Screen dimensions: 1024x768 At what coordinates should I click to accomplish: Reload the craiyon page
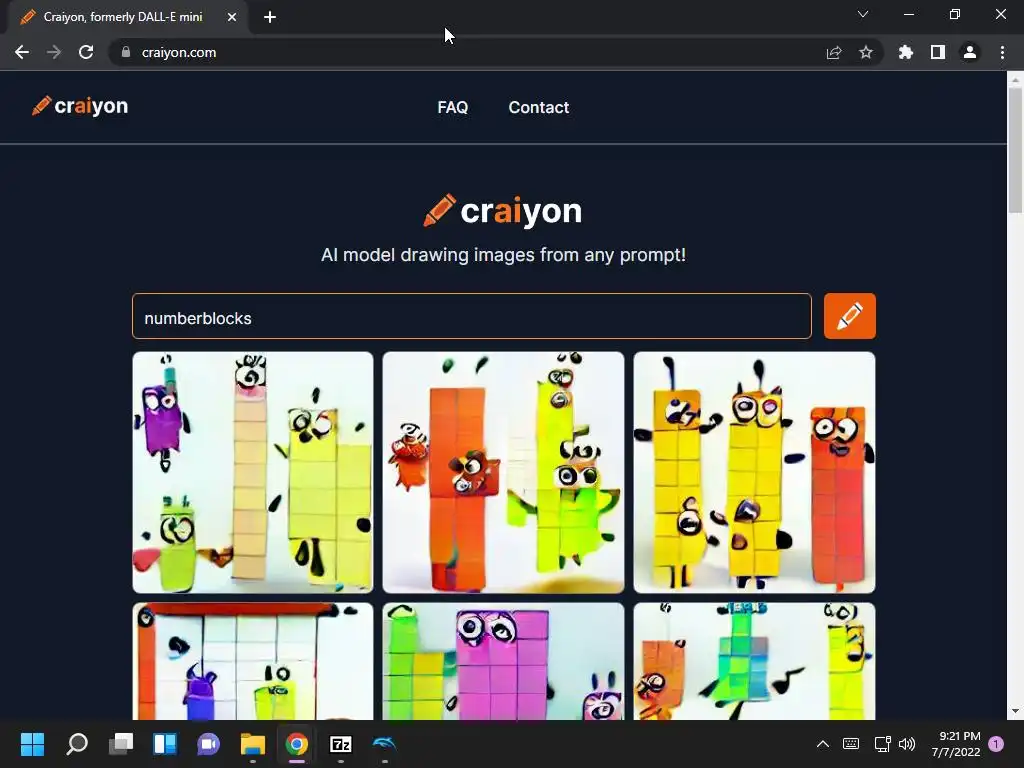pos(86,52)
